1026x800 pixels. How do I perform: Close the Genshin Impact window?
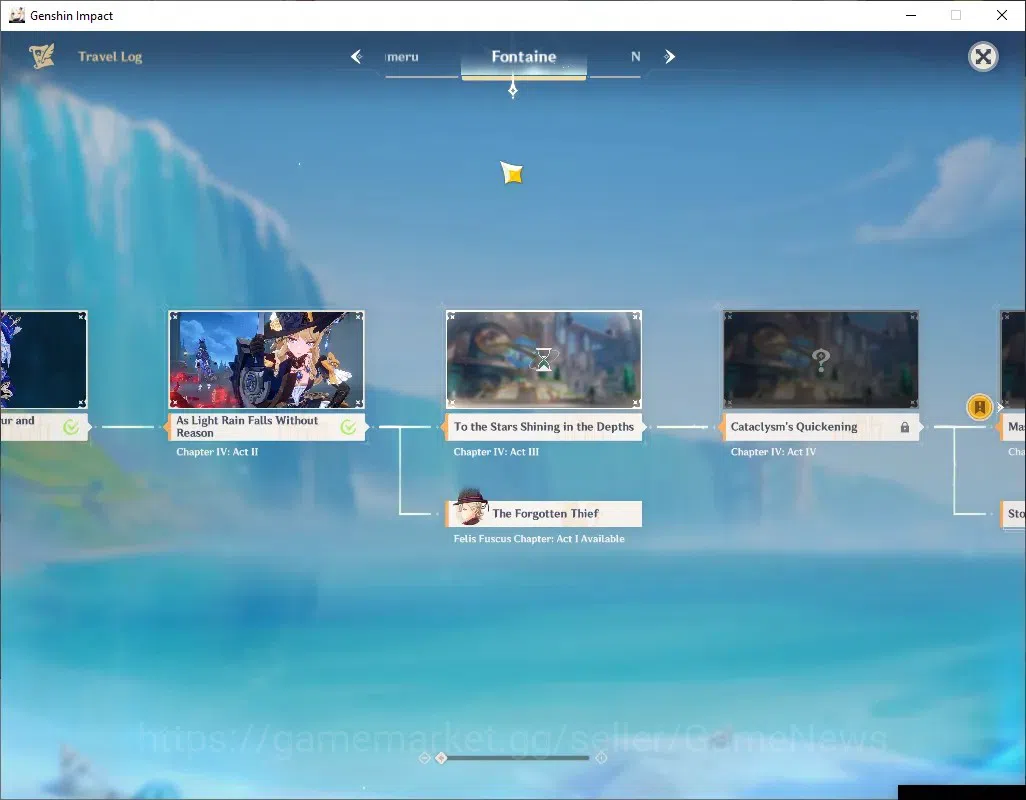[x=1001, y=15]
